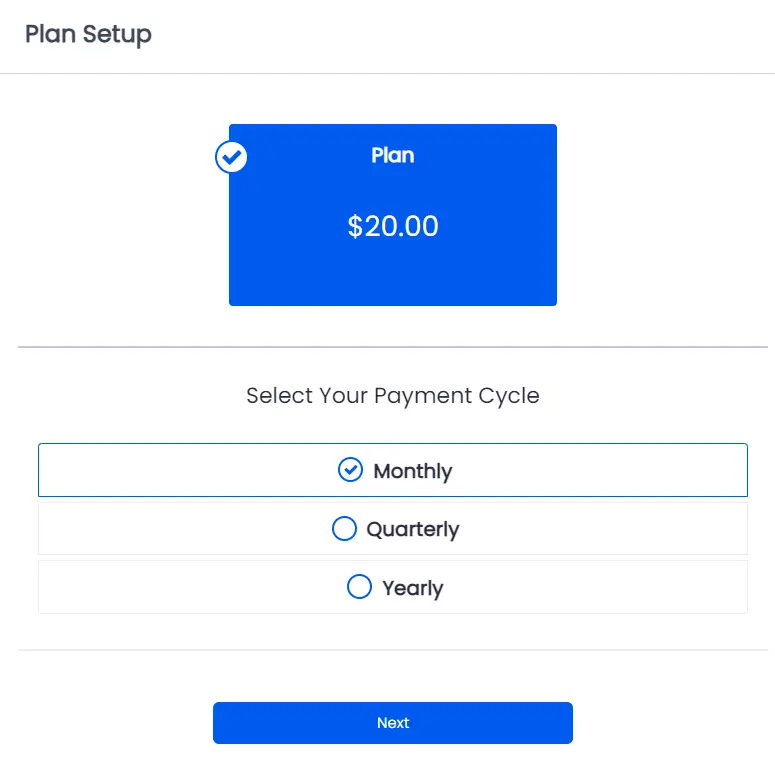The height and width of the screenshot is (766, 775).
Task: Select the outlined Monthly payment cycle row
Action: 393,470
